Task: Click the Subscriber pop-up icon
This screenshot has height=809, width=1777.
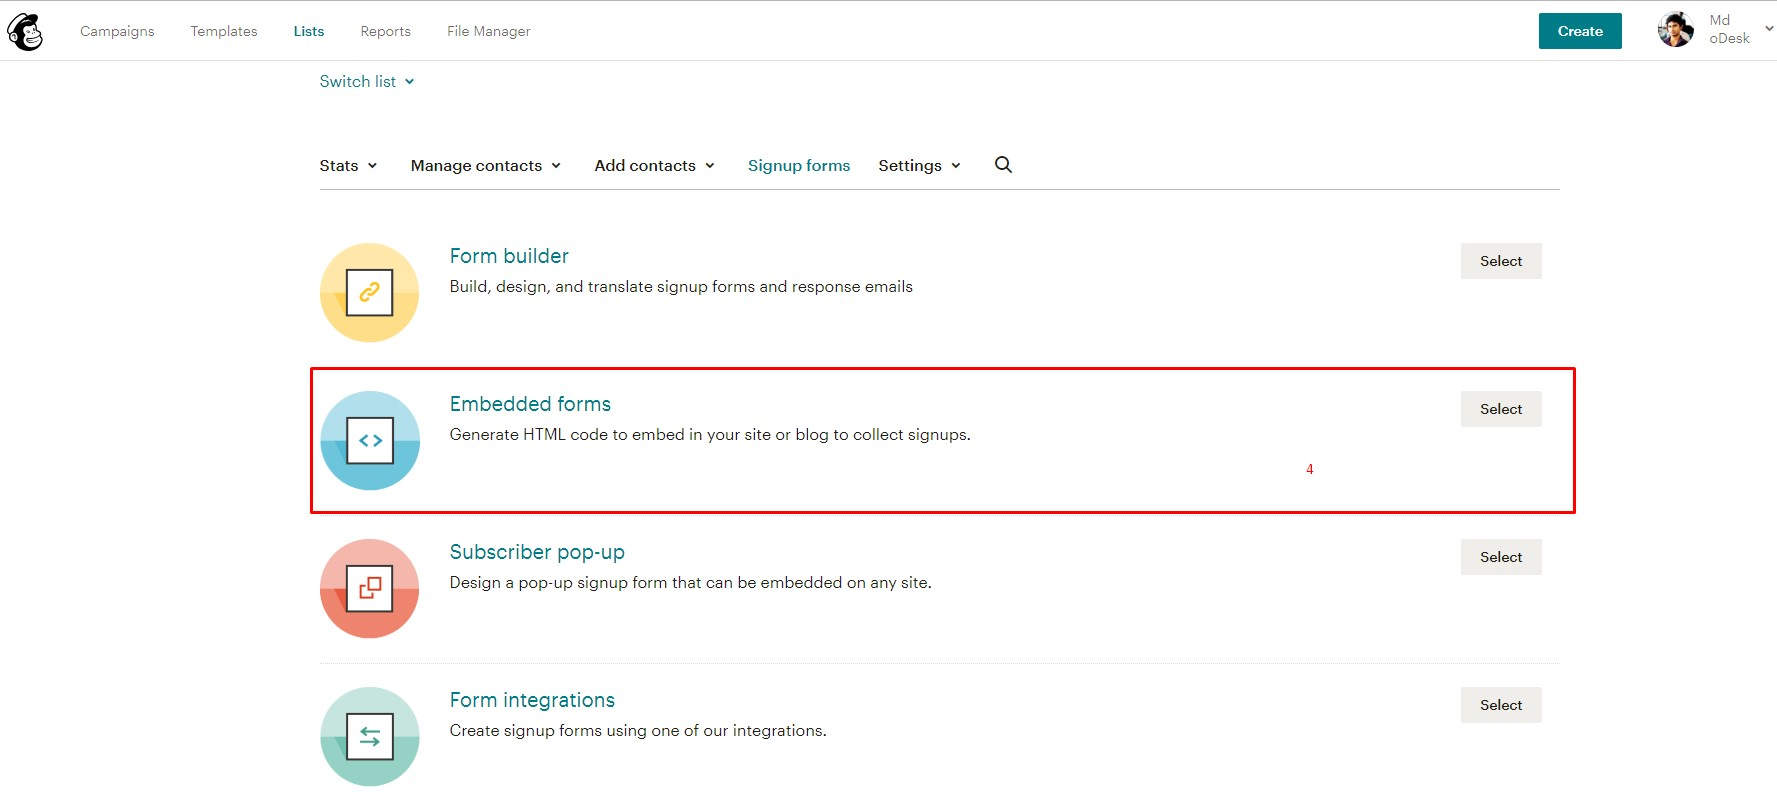Action: click(369, 588)
